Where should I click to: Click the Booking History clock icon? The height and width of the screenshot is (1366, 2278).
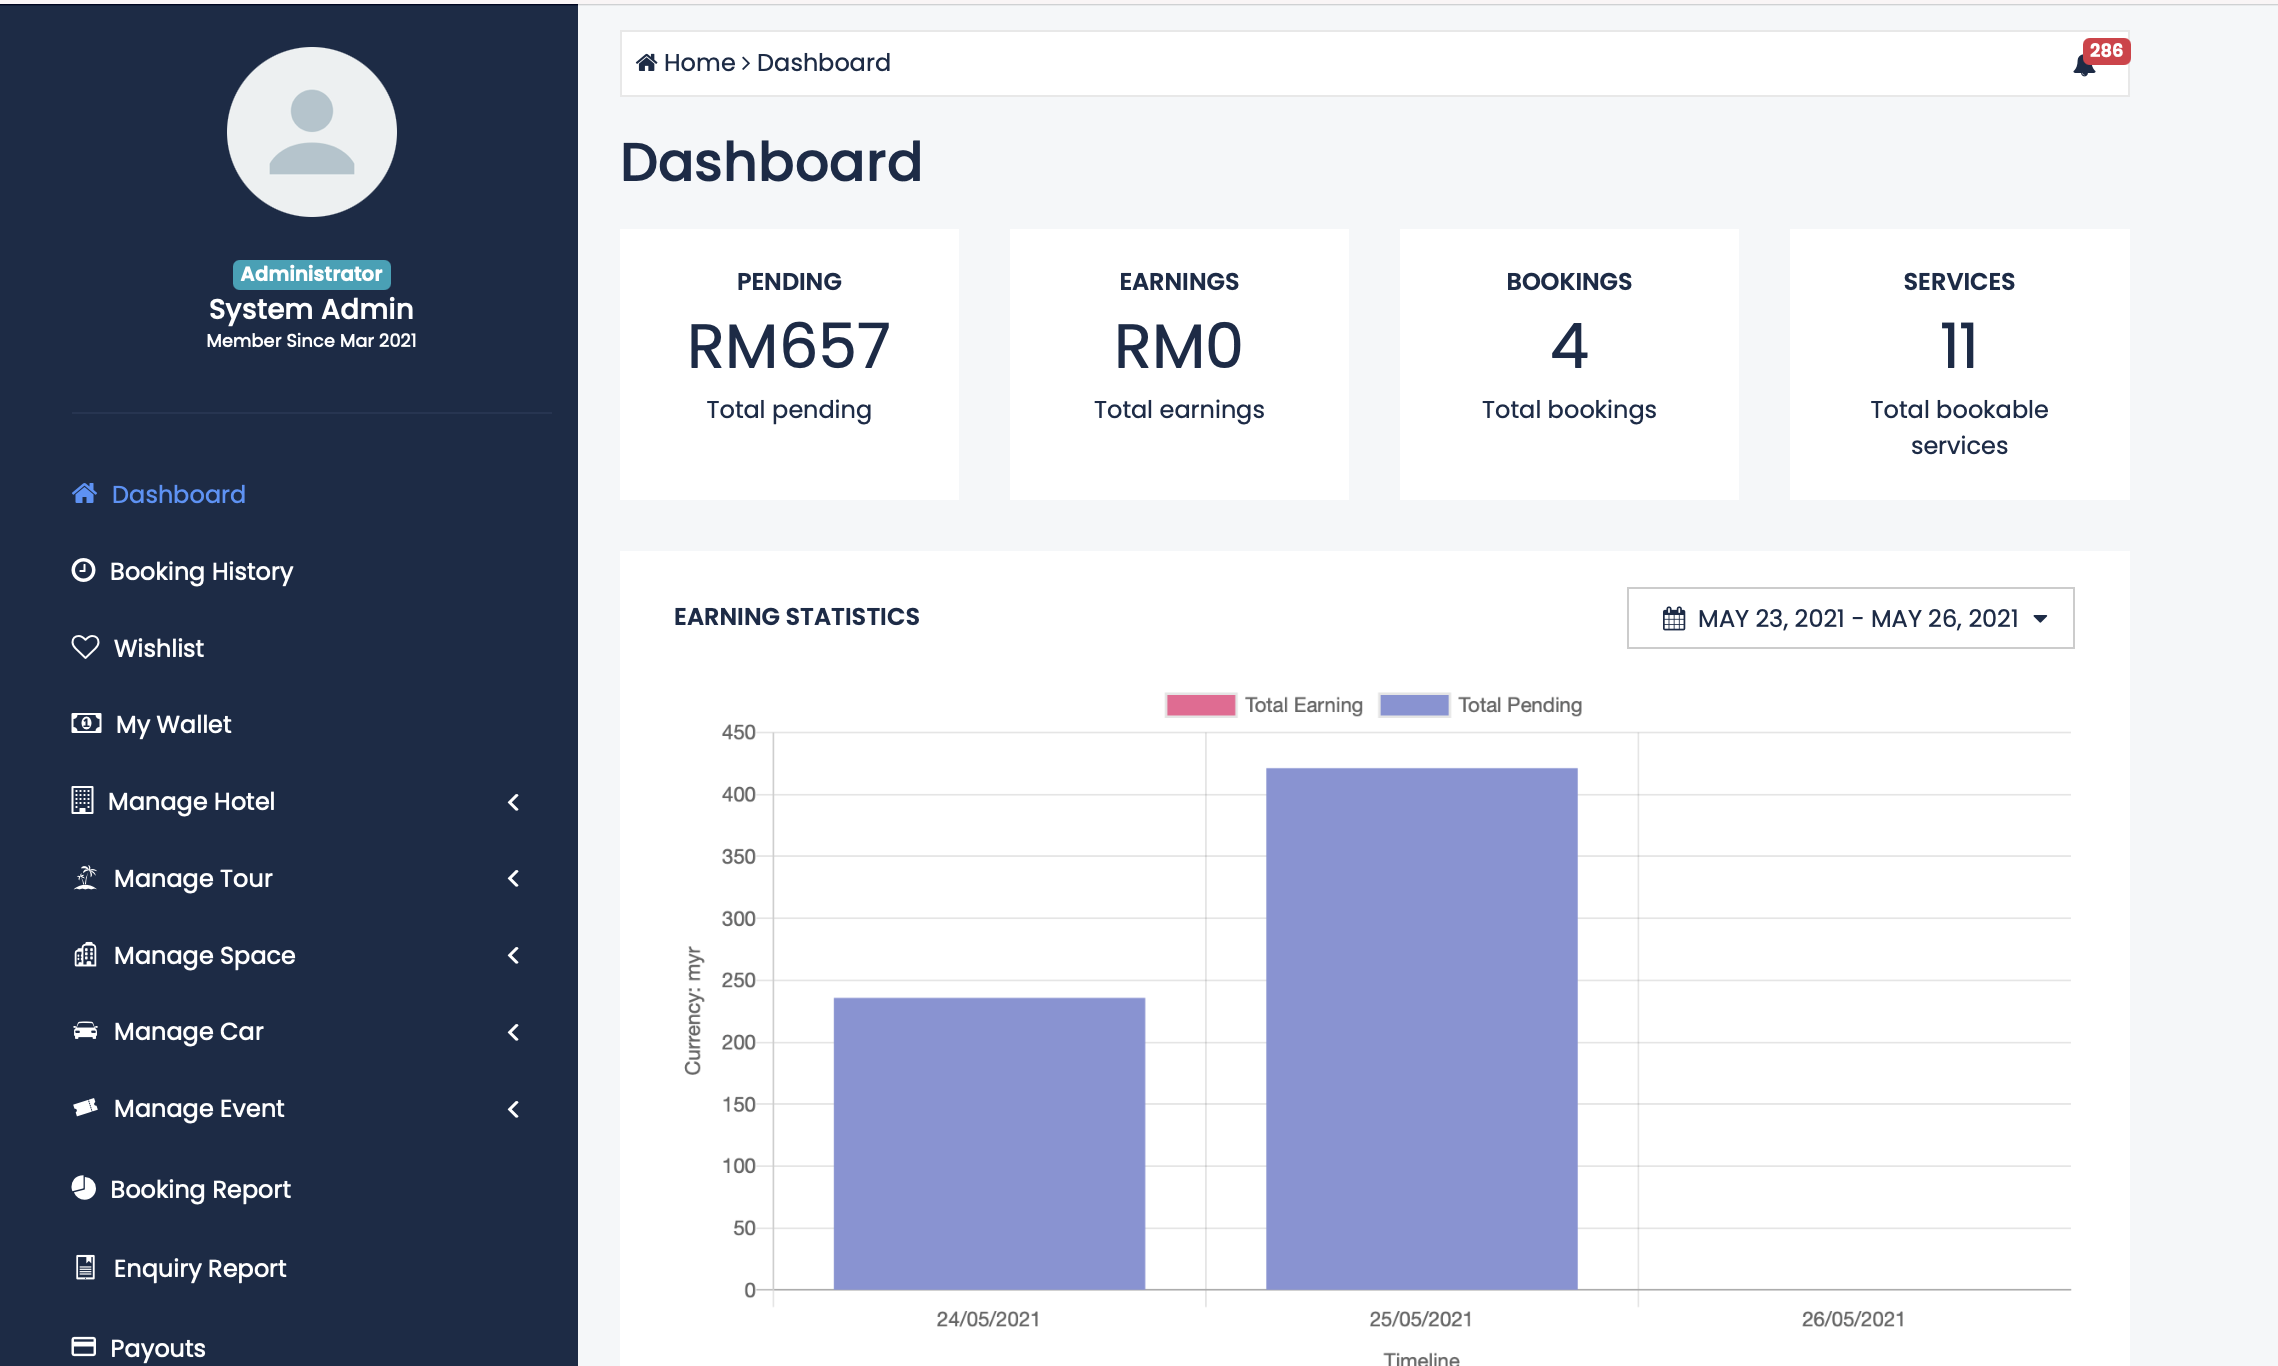(84, 570)
